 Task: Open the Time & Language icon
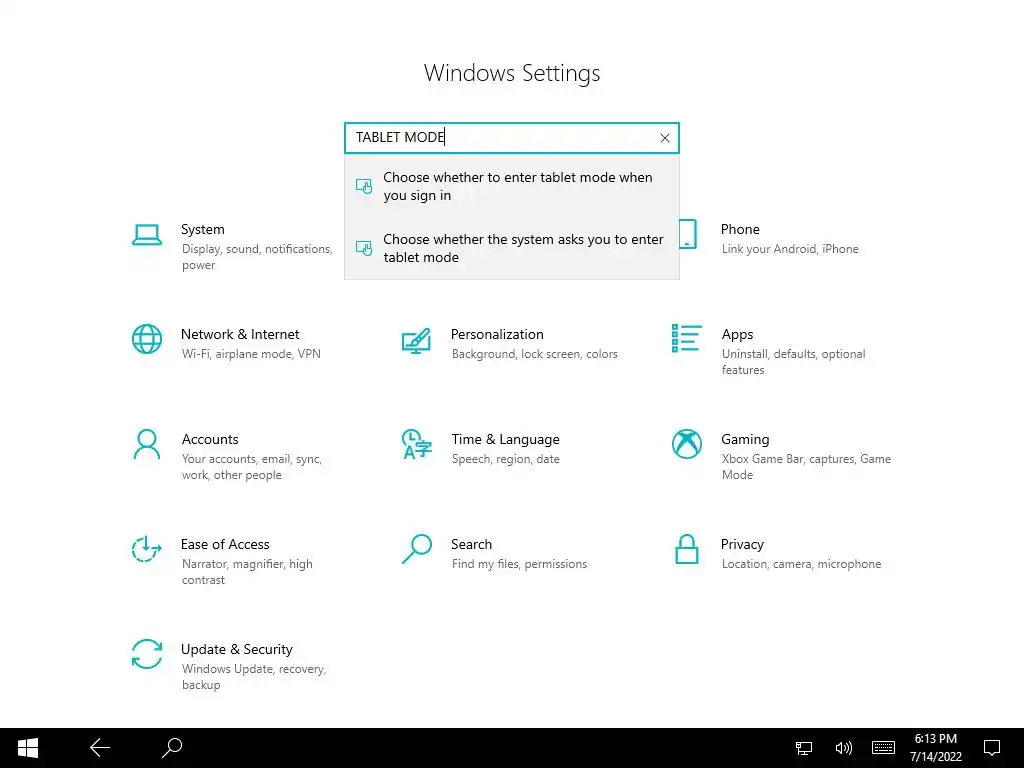pyautogui.click(x=417, y=444)
